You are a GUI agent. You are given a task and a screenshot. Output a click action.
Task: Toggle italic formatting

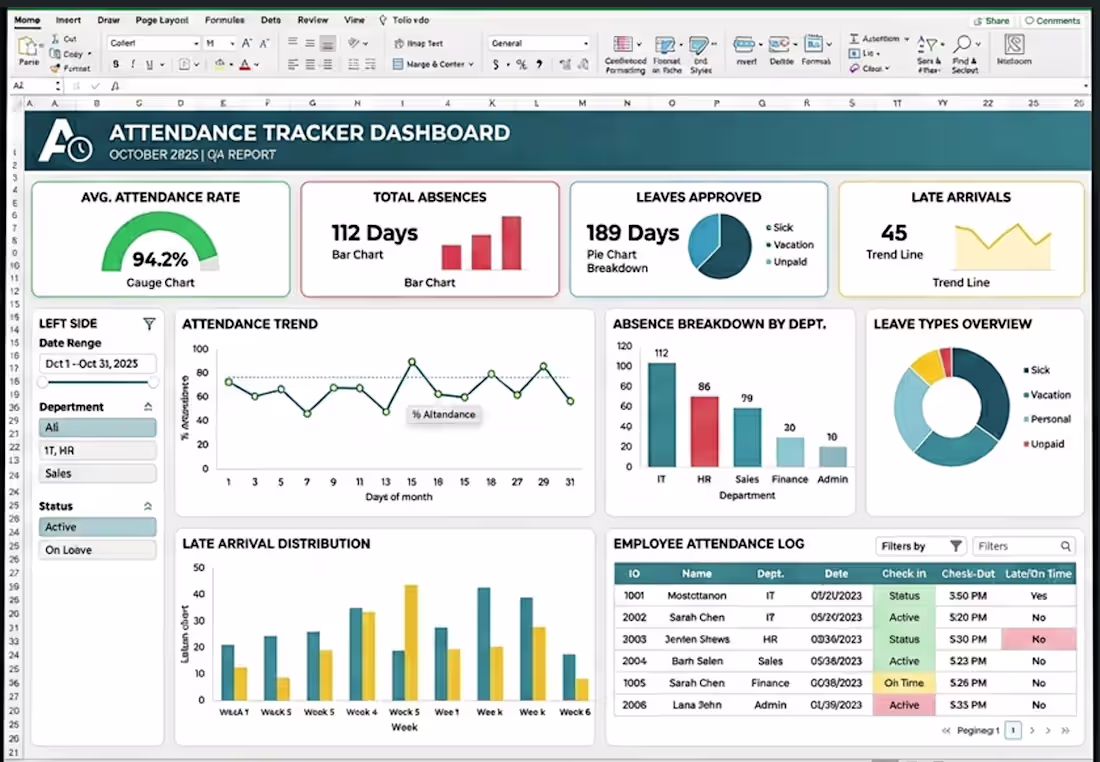tap(133, 62)
